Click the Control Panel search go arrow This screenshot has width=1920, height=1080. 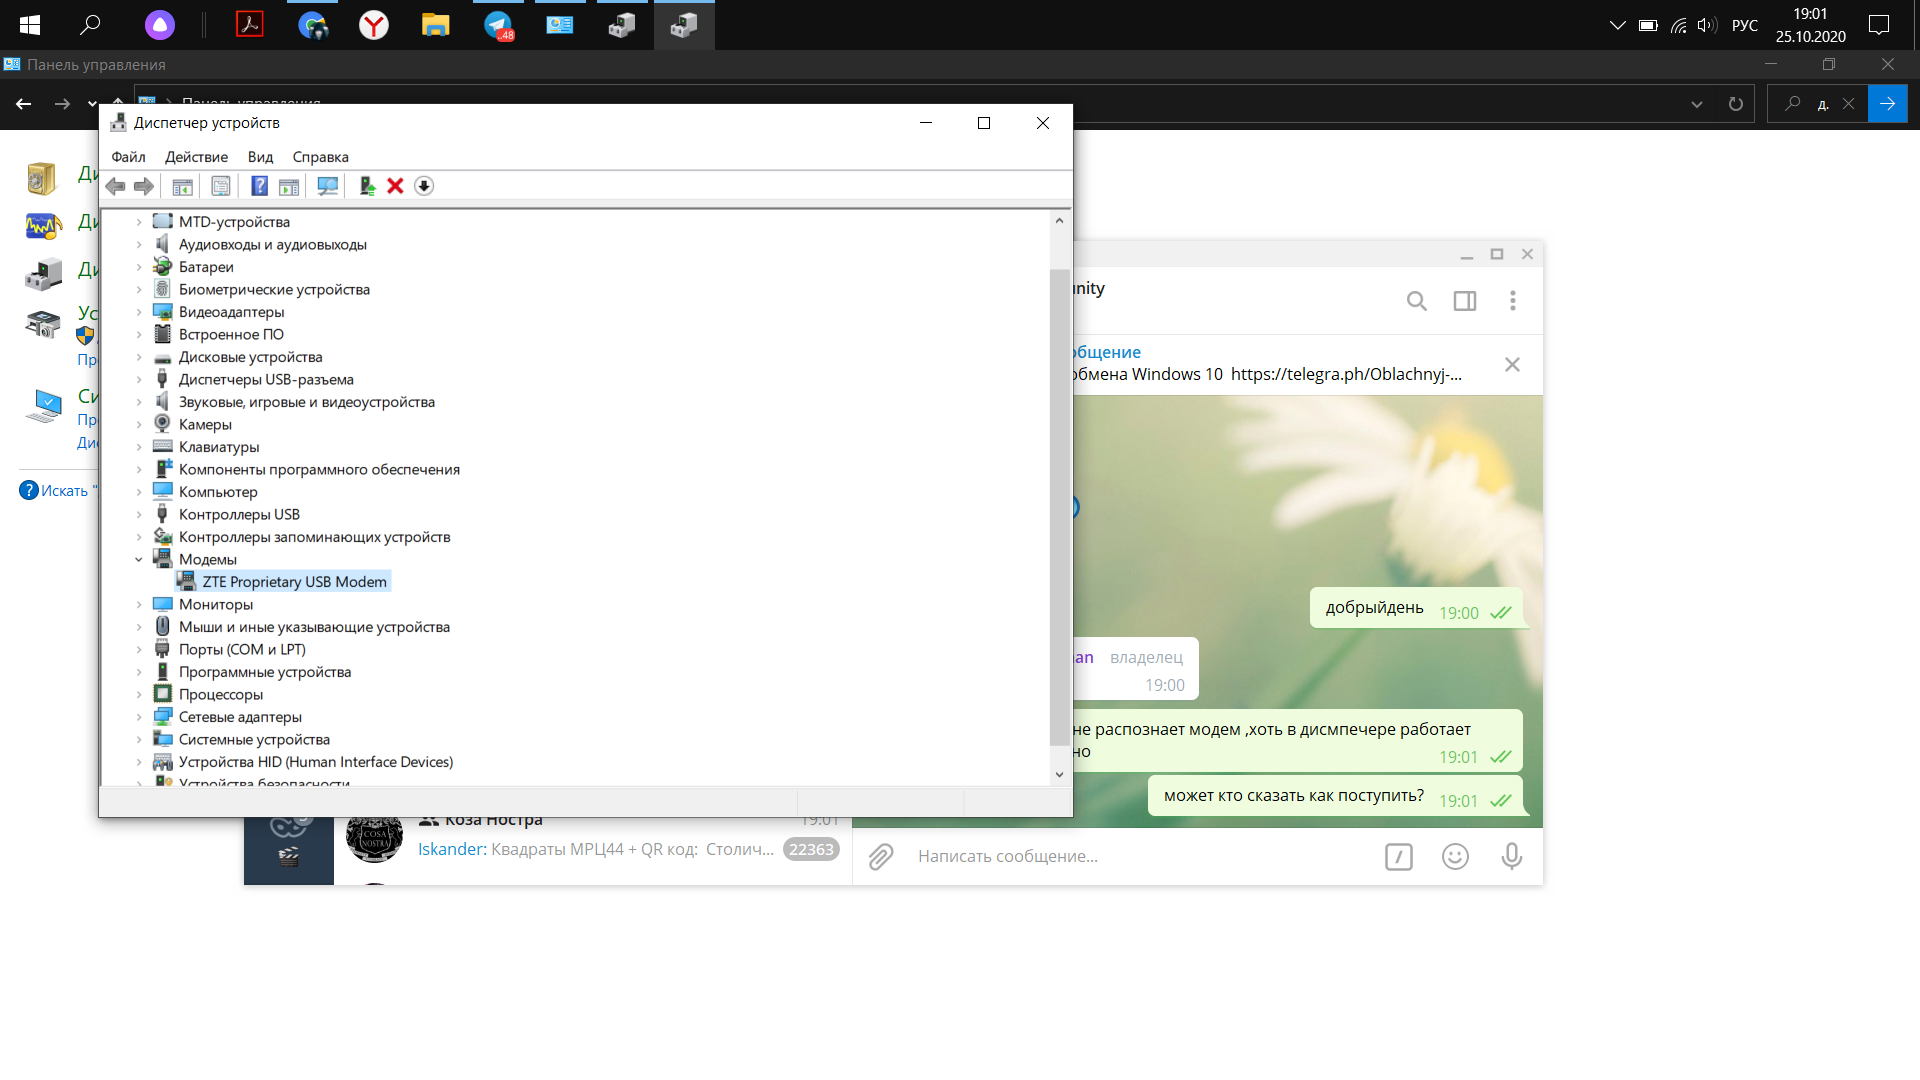coord(1887,104)
